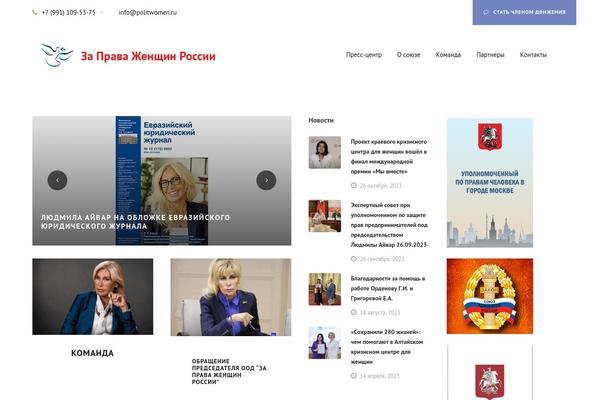Open thumbnail of краевой кризисный центр news

325,152
